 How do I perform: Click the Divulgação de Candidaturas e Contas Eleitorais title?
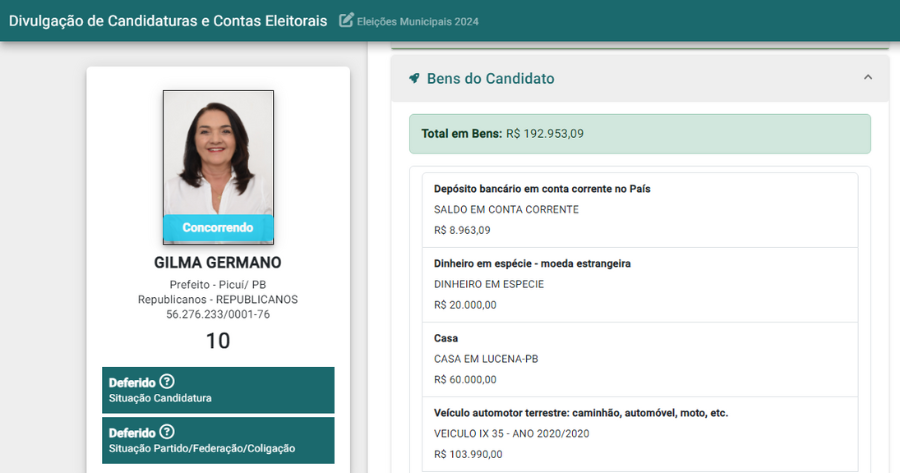click(x=168, y=20)
